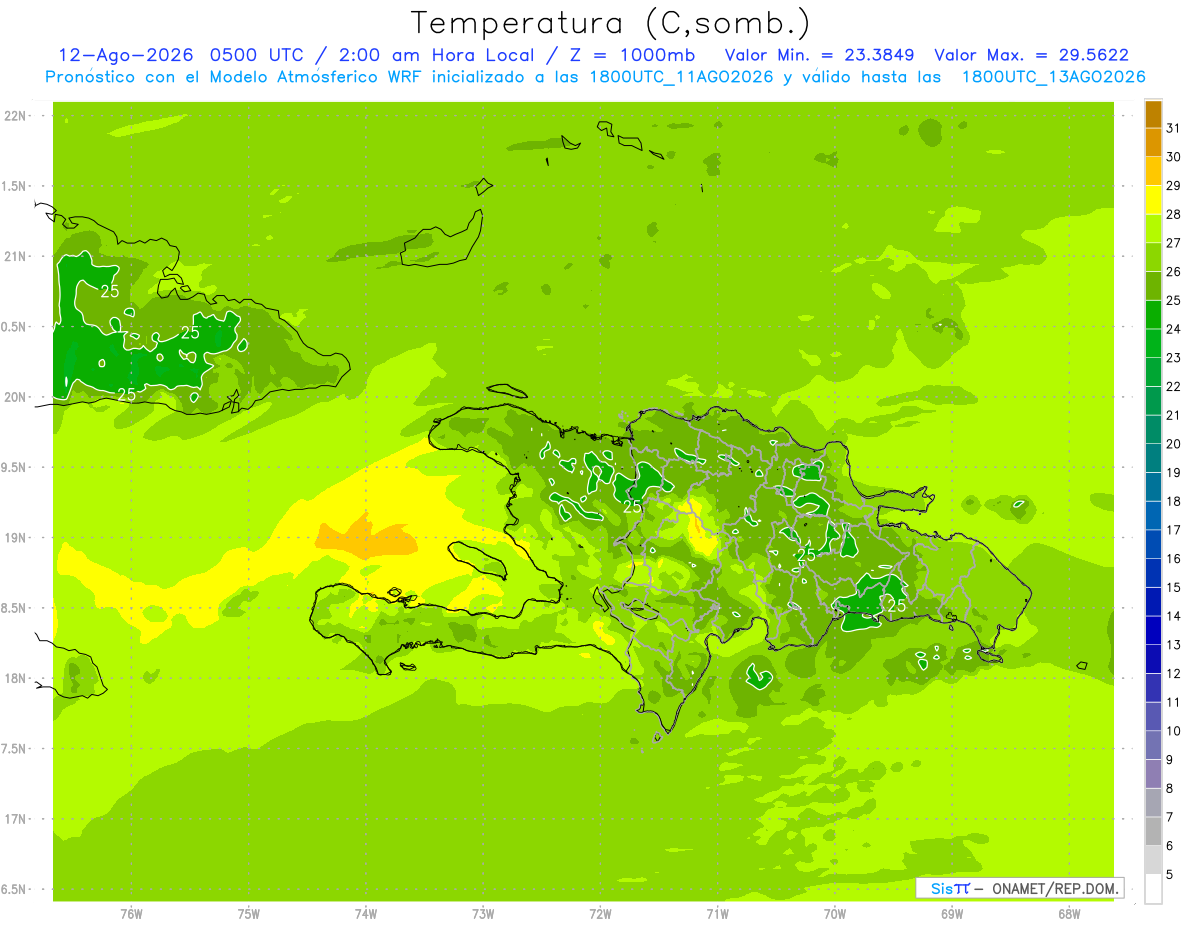The image size is (1200, 927).
Task: Click the orange warm patch west of Haiti
Action: pos(366,536)
